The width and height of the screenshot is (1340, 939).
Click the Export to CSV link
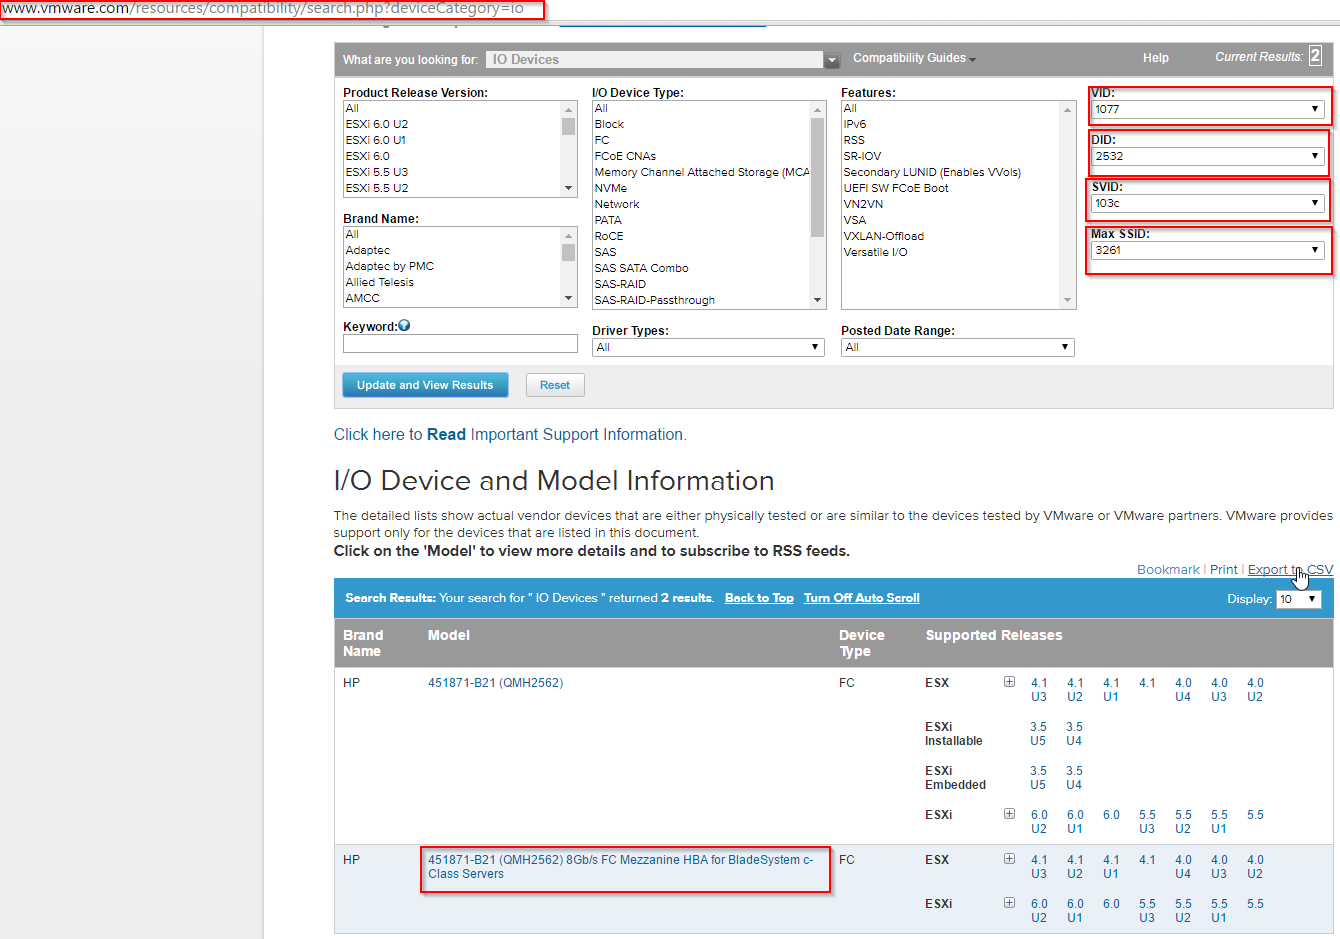(1290, 569)
